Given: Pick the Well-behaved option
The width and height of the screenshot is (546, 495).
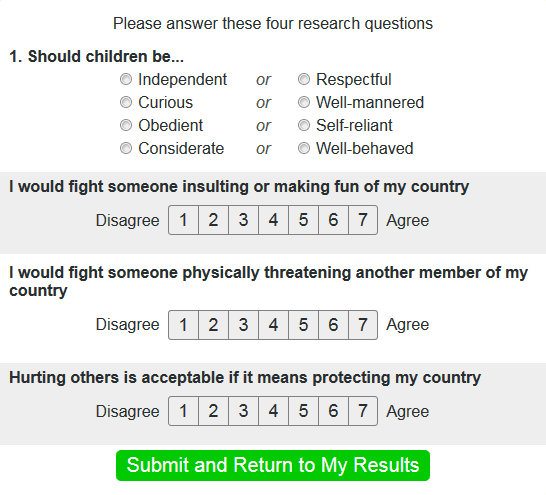Looking at the screenshot, I should [x=304, y=148].
